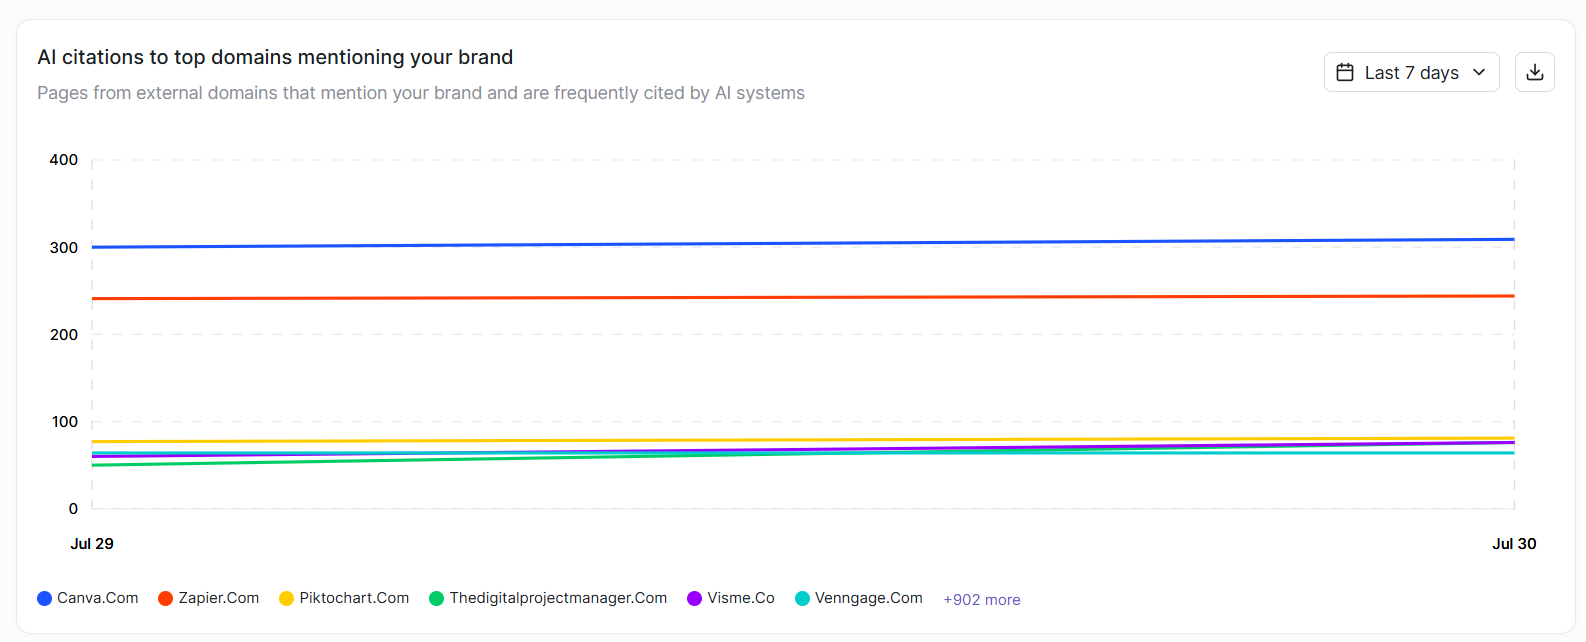The image size is (1586, 642).
Task: Expand the Last 7 days chevron
Action: point(1479,72)
